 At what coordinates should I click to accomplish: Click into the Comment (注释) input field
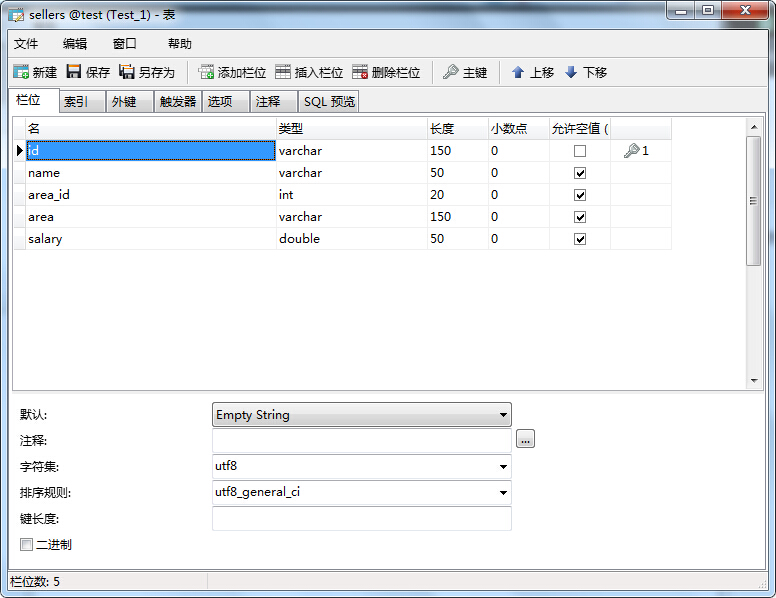[361, 440]
